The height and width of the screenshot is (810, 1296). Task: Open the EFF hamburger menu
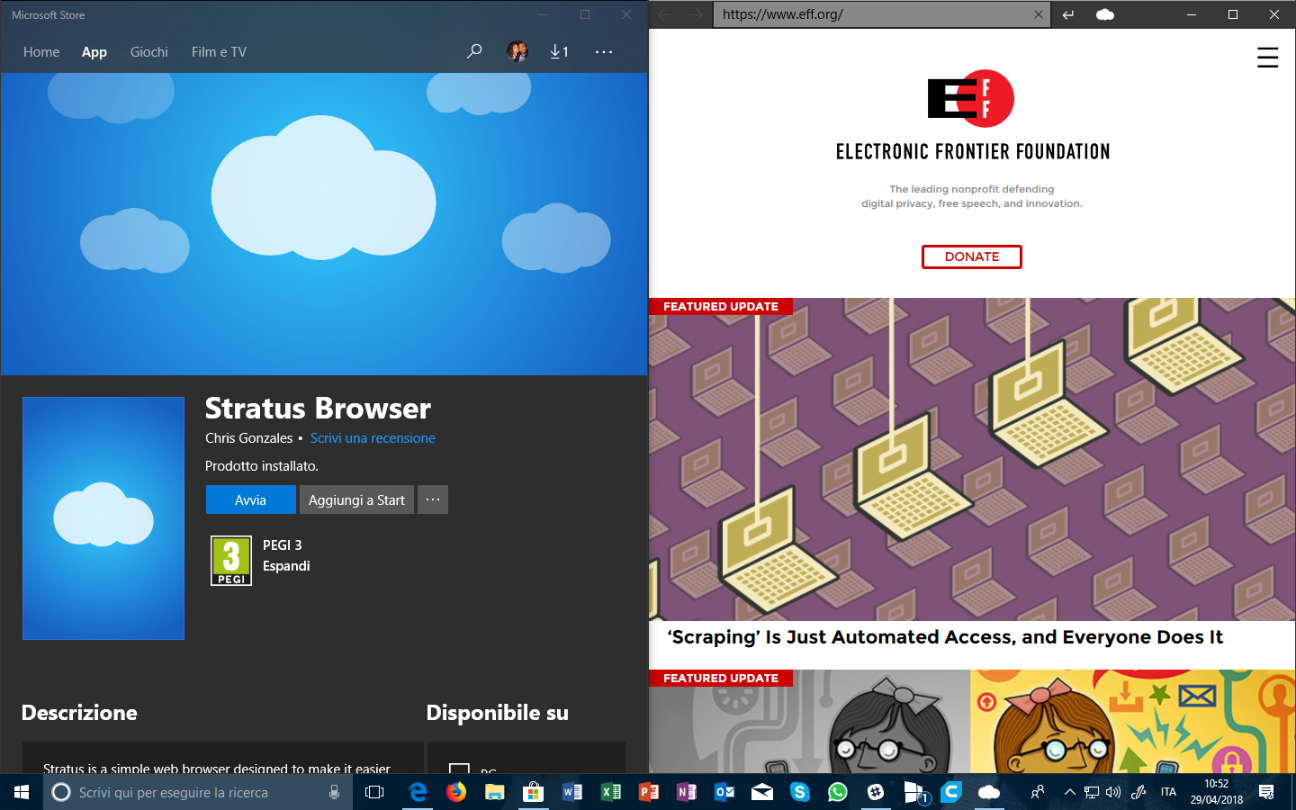click(x=1267, y=58)
